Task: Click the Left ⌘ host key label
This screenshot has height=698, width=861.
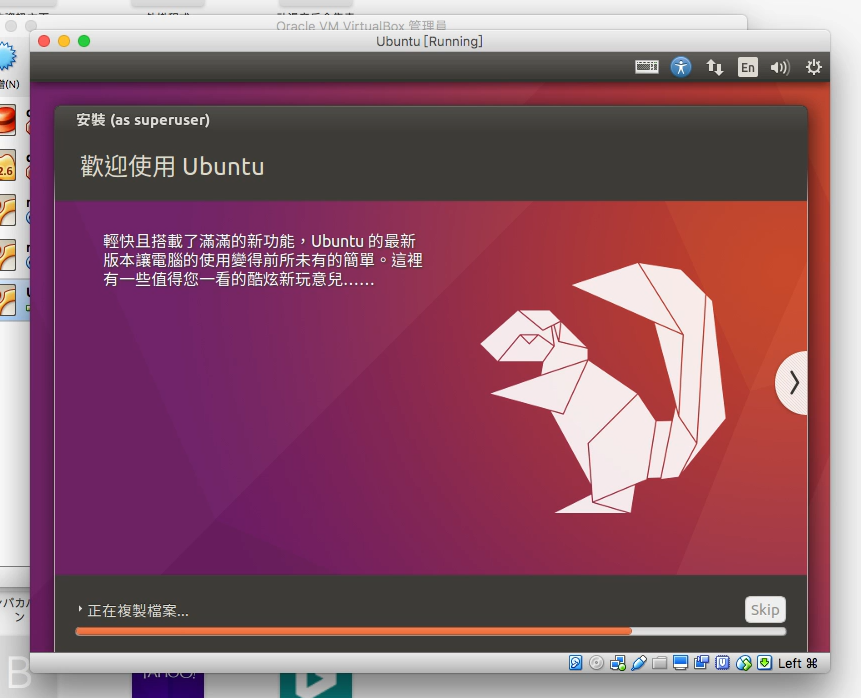Action: click(797, 663)
